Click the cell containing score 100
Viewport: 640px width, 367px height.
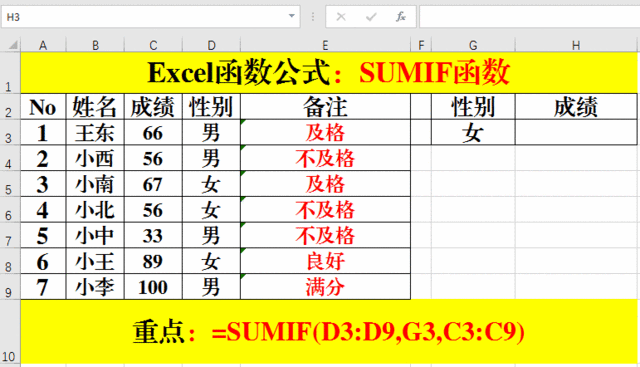coord(153,287)
